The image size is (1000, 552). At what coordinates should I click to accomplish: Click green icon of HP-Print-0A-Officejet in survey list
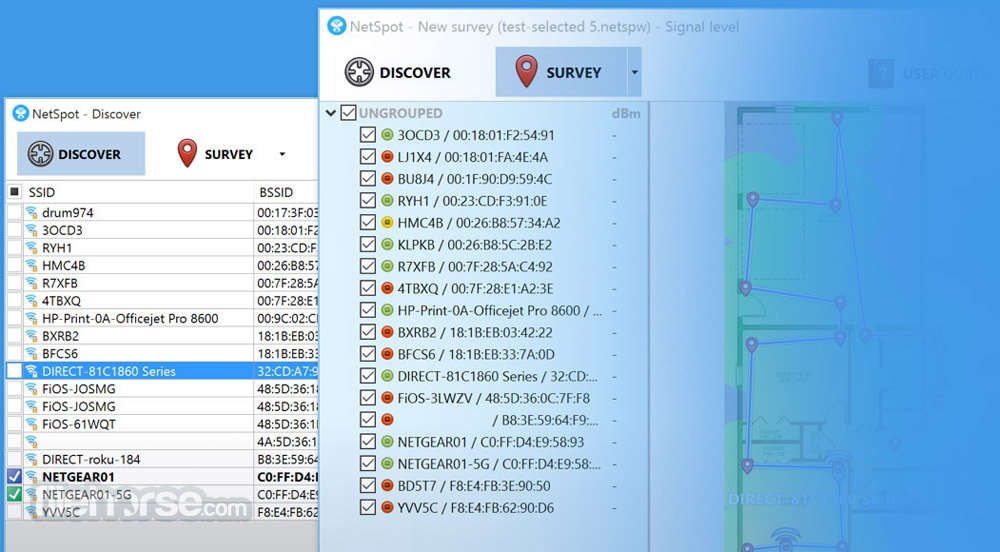tap(386, 310)
